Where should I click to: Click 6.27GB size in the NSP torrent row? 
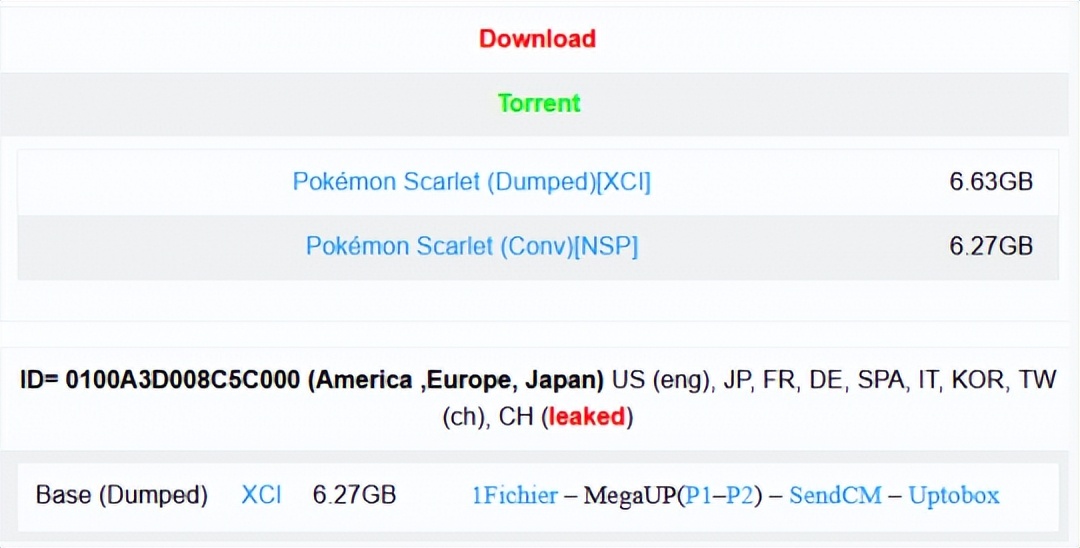[990, 246]
